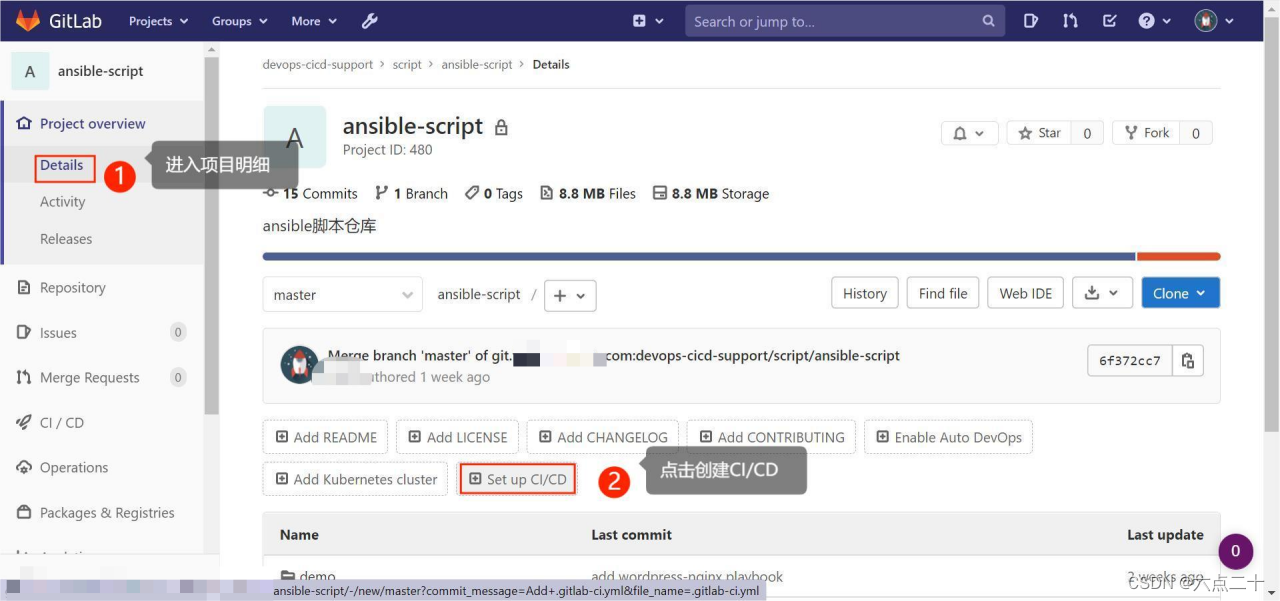Open the notification bell dropdown

point(969,133)
